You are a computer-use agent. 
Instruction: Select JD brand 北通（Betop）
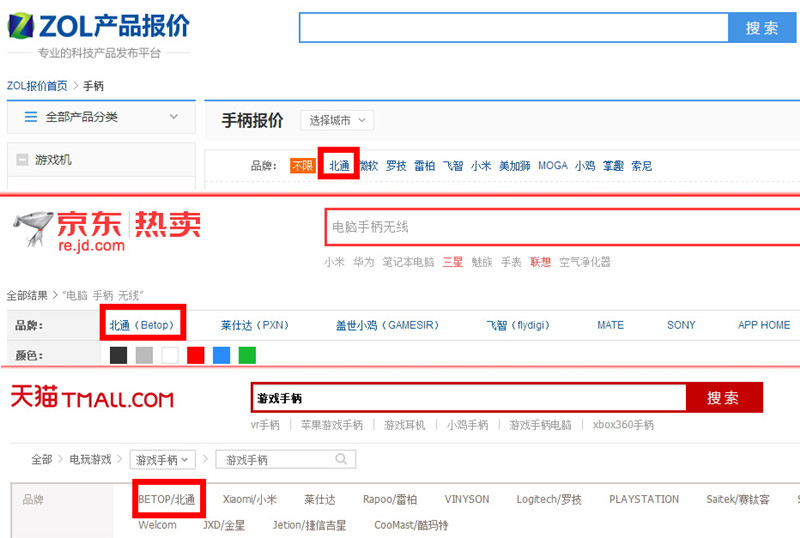(x=142, y=325)
